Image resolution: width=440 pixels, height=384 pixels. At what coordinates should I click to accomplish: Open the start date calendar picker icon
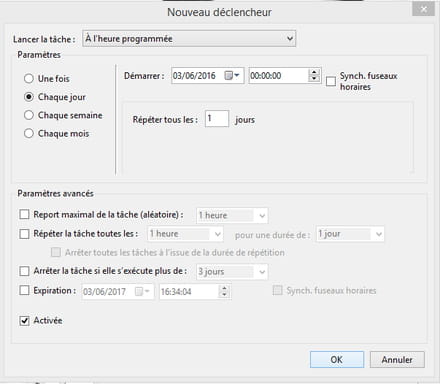tap(232, 76)
